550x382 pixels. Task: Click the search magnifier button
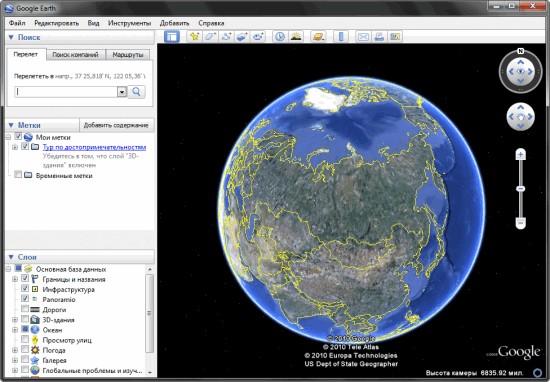[136, 92]
